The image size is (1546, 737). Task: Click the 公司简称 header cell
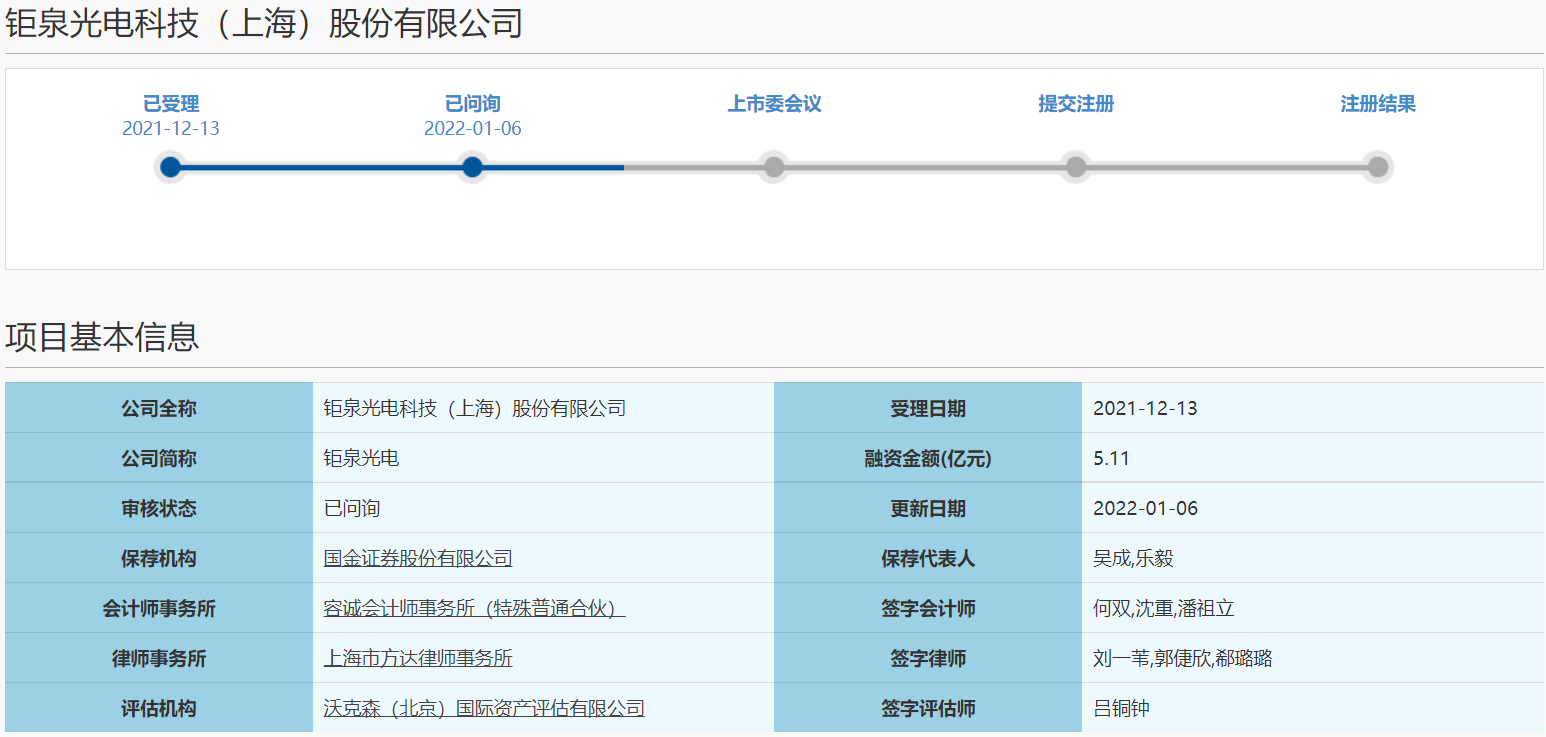coord(159,458)
